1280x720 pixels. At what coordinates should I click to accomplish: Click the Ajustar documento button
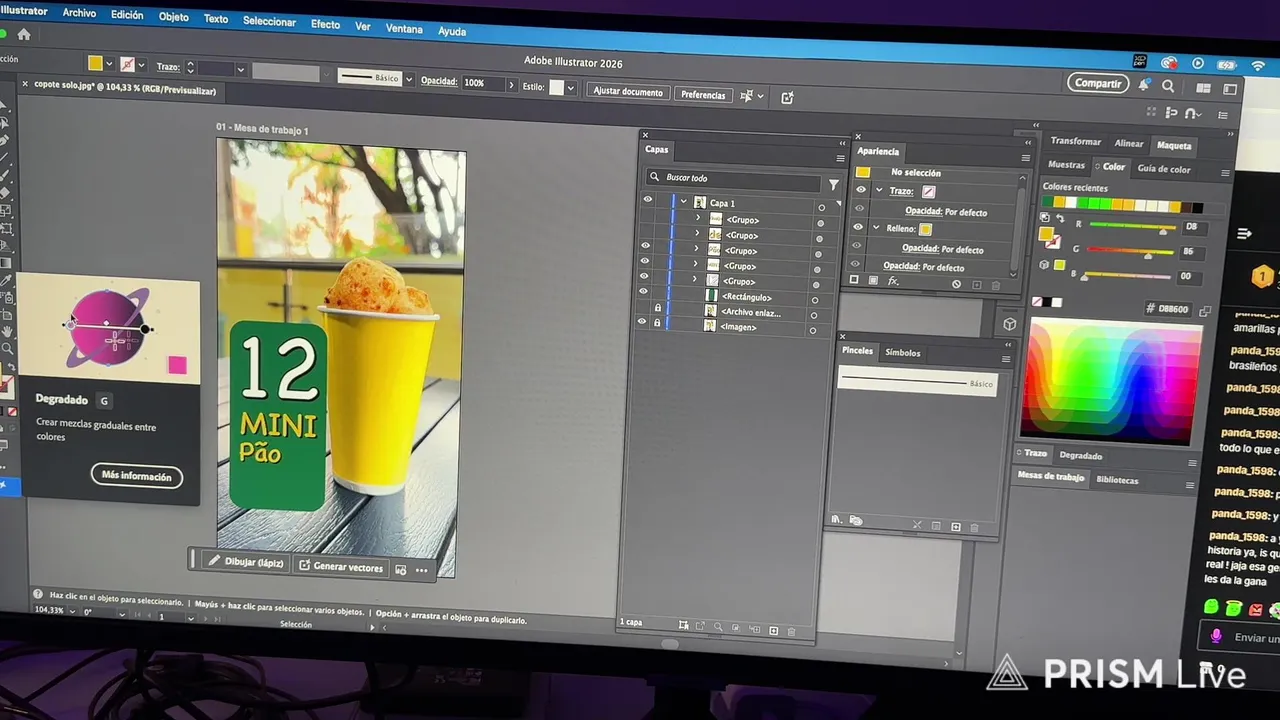[x=628, y=91]
